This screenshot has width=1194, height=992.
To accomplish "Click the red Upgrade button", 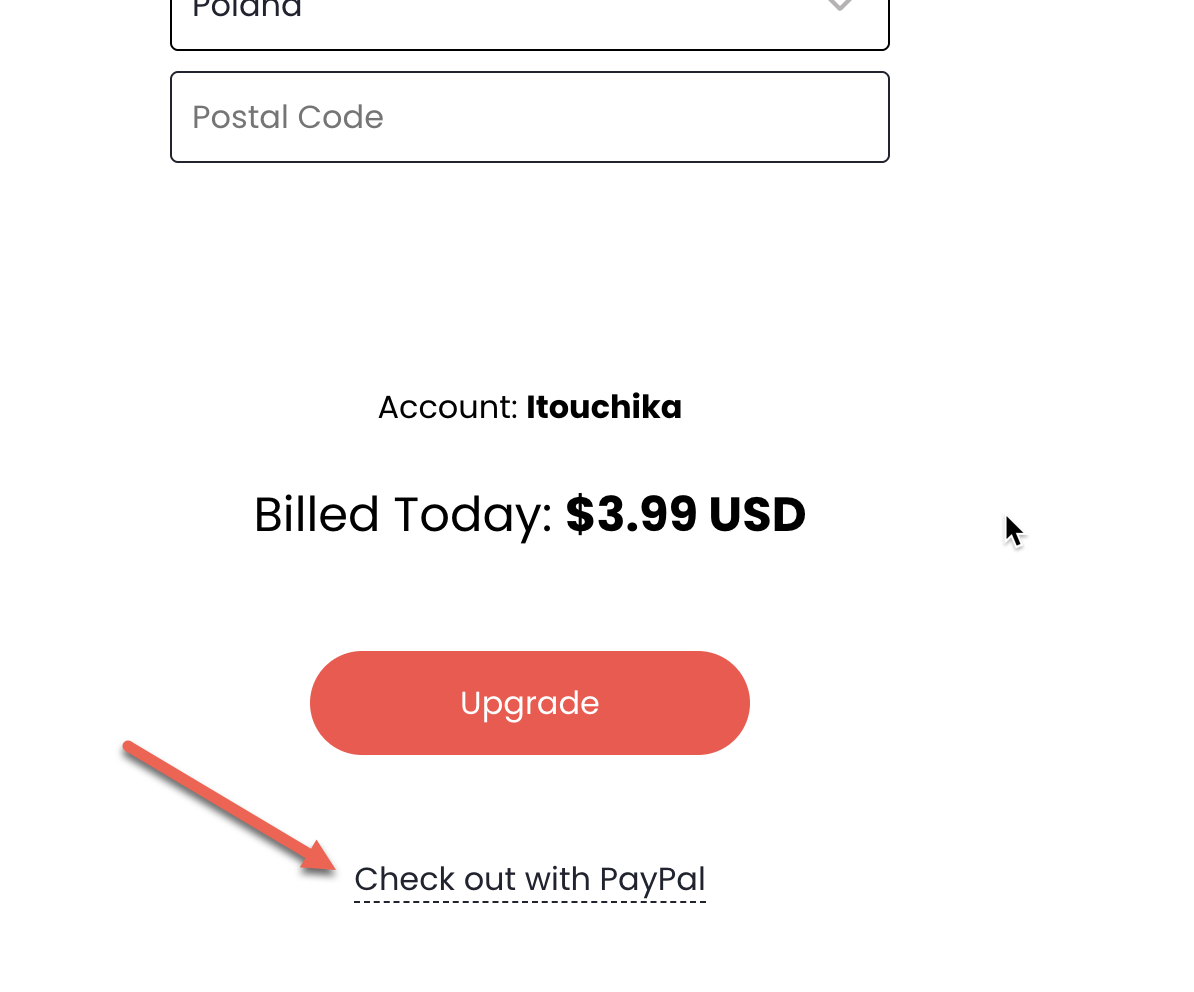I will 529,703.
